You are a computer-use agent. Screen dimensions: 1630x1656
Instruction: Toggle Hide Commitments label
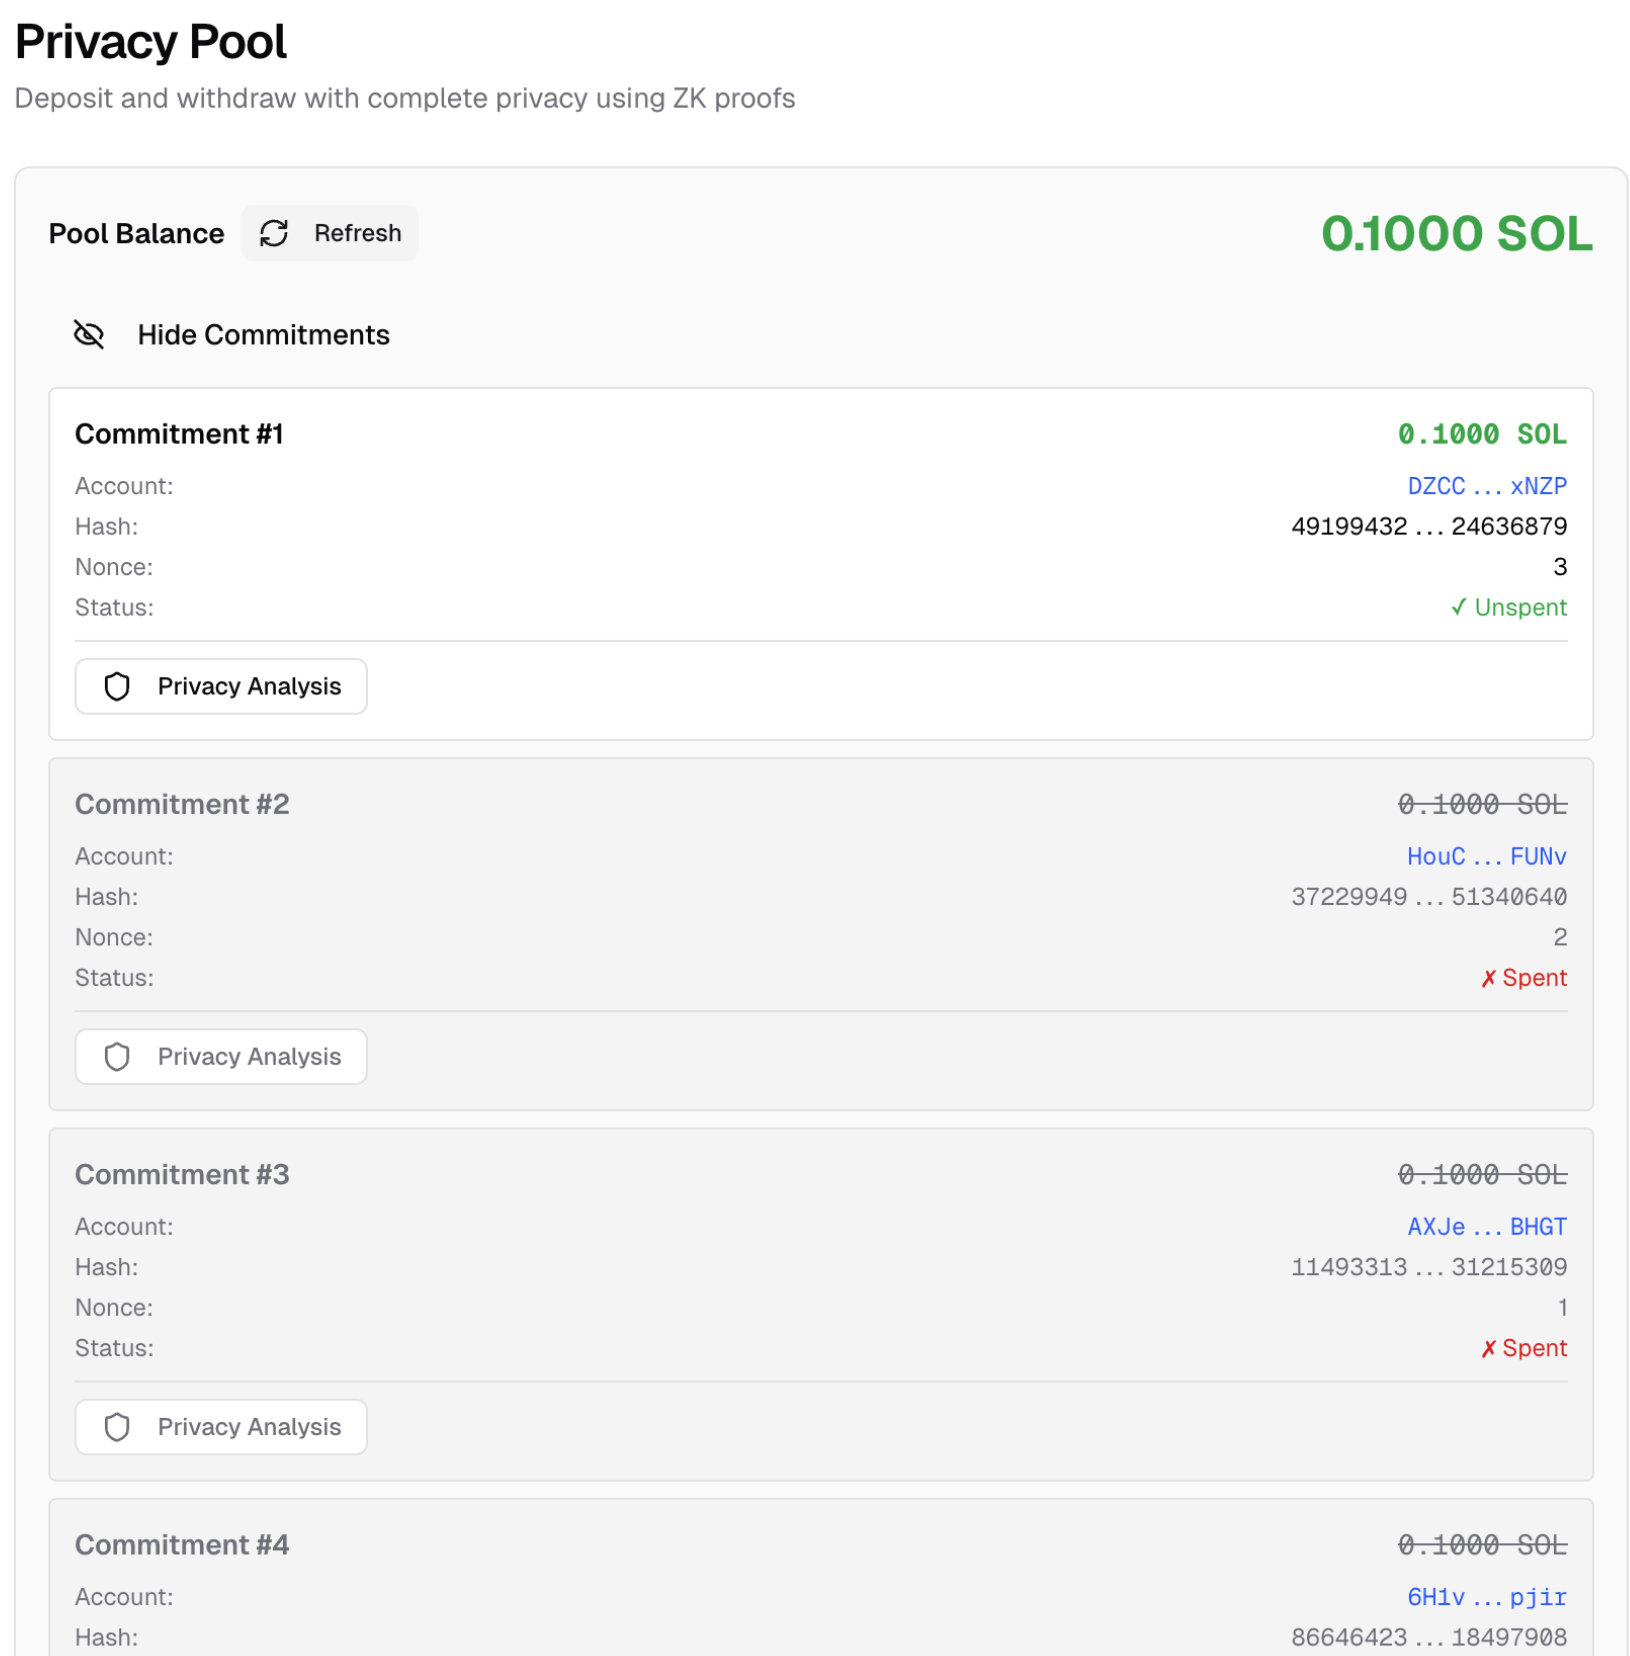point(263,334)
